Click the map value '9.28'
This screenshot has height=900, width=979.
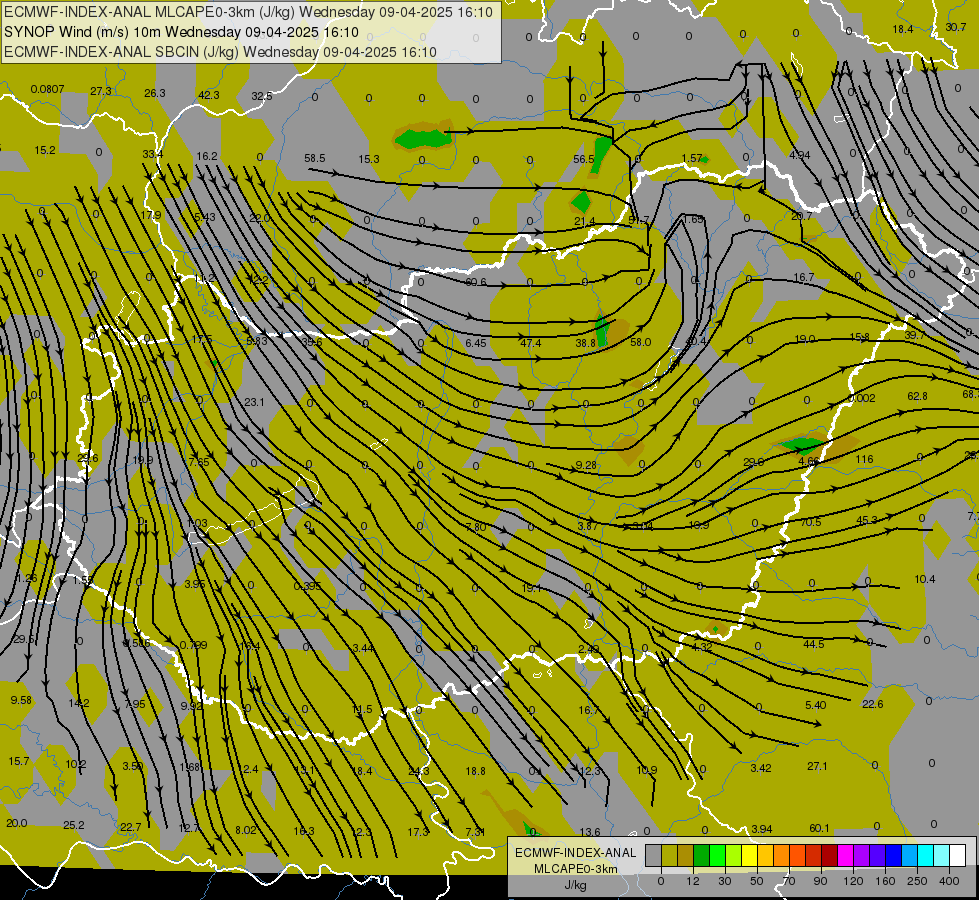(586, 465)
